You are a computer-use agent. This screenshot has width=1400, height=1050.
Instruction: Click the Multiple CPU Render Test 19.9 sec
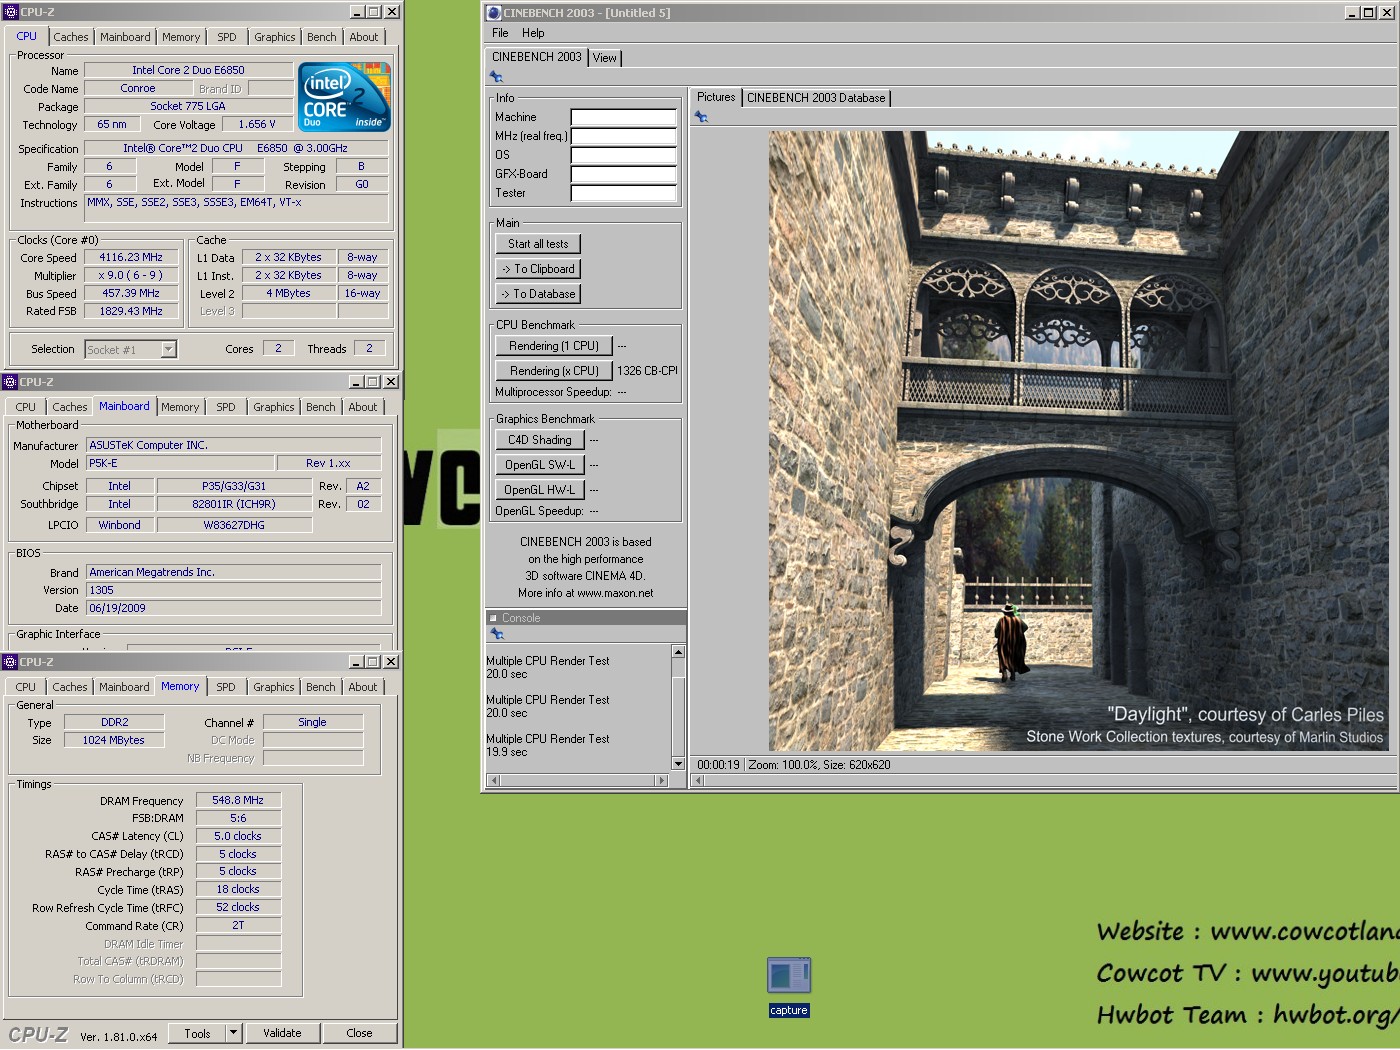(x=547, y=745)
